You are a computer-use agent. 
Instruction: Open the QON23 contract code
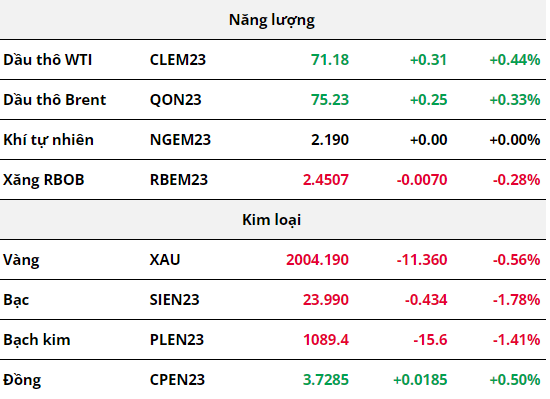(176, 100)
